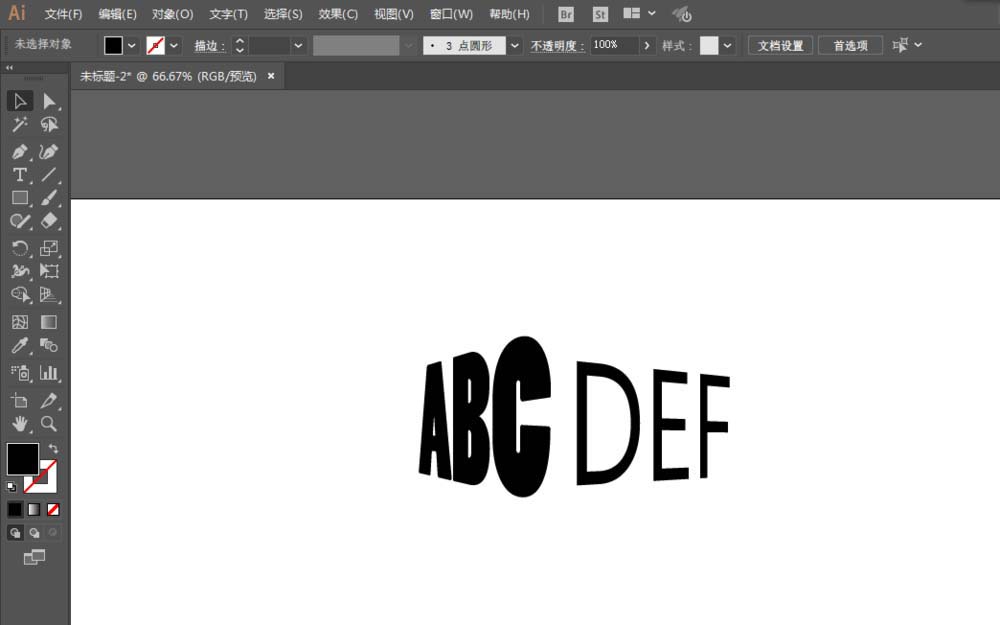
Task: Set paint mode to Gradient
Action: pos(34,509)
